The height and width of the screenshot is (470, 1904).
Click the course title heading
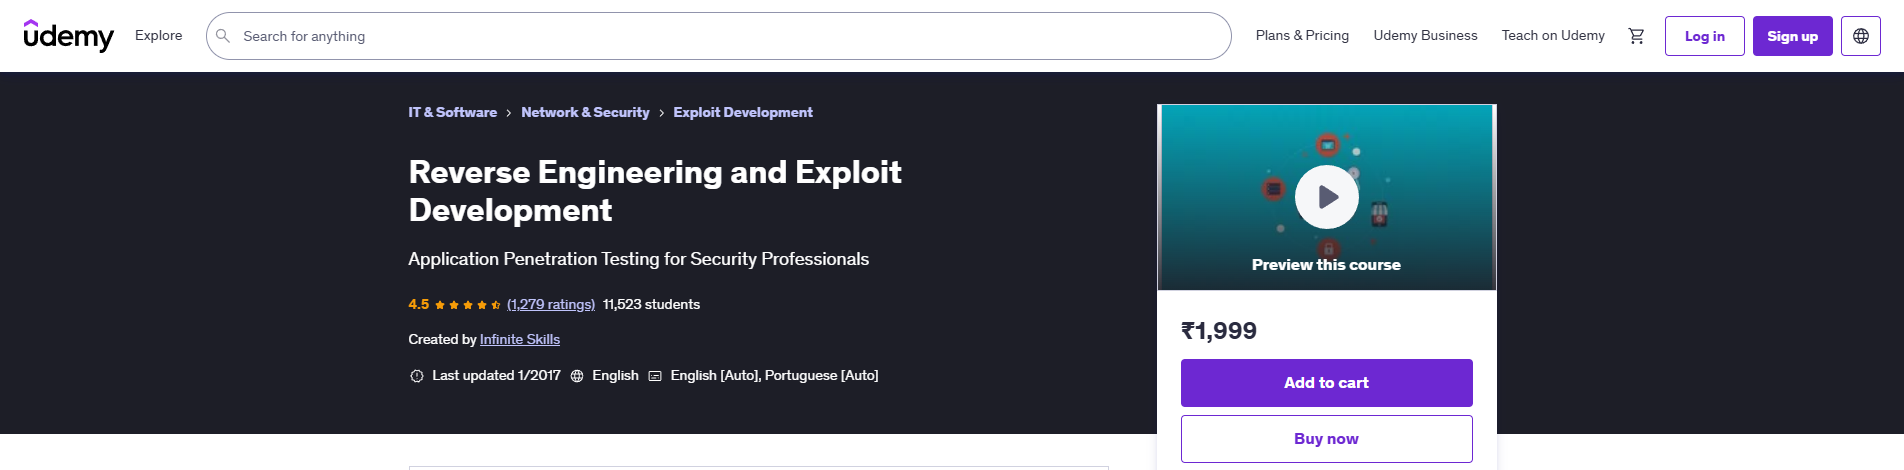[x=655, y=191]
